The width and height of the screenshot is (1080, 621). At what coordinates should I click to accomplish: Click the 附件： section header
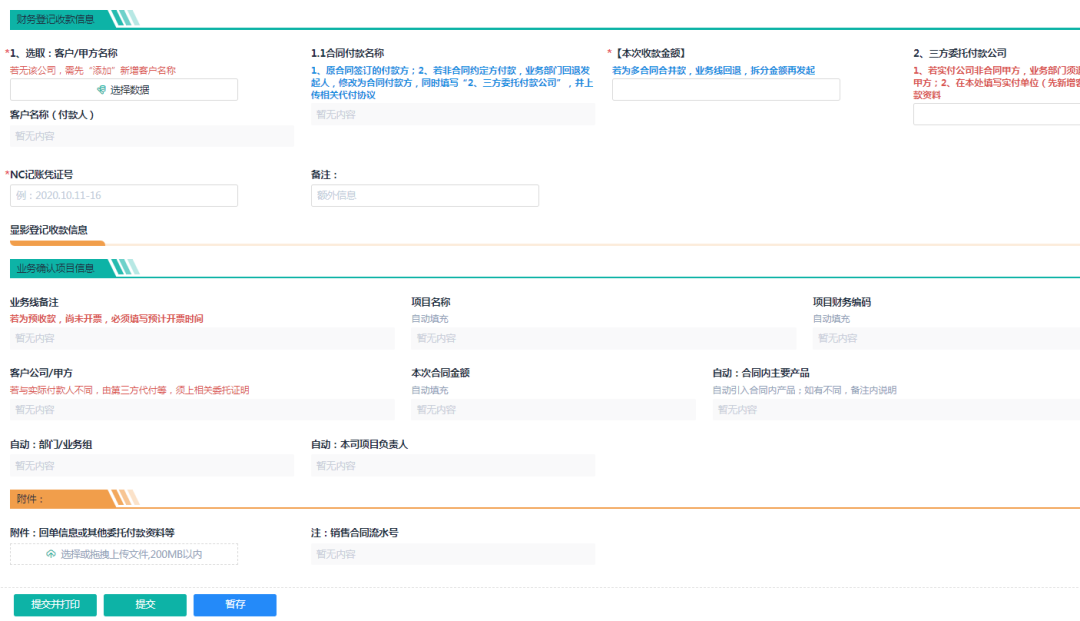click(x=30, y=499)
